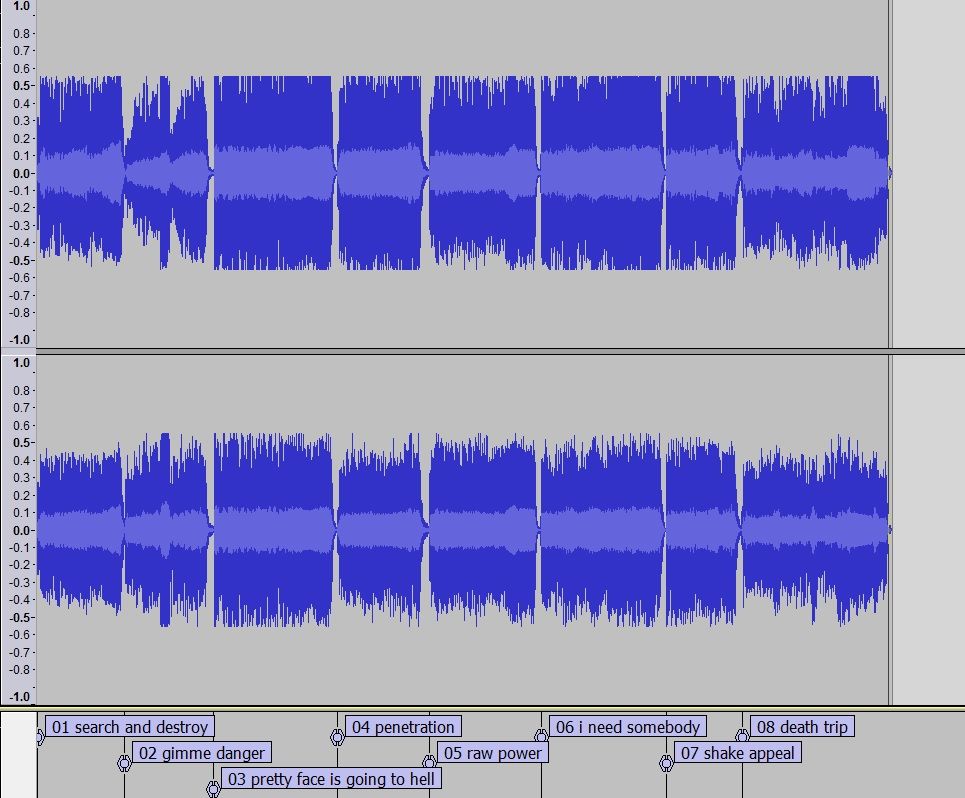The height and width of the screenshot is (798, 965).
Task: Click the '07 shake appeal' marker handle
Action: tap(666, 764)
